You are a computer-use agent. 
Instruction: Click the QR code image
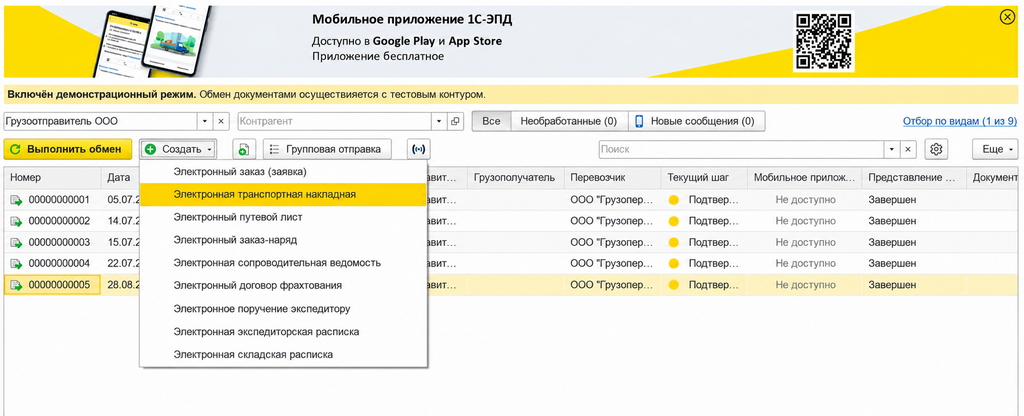pos(823,41)
